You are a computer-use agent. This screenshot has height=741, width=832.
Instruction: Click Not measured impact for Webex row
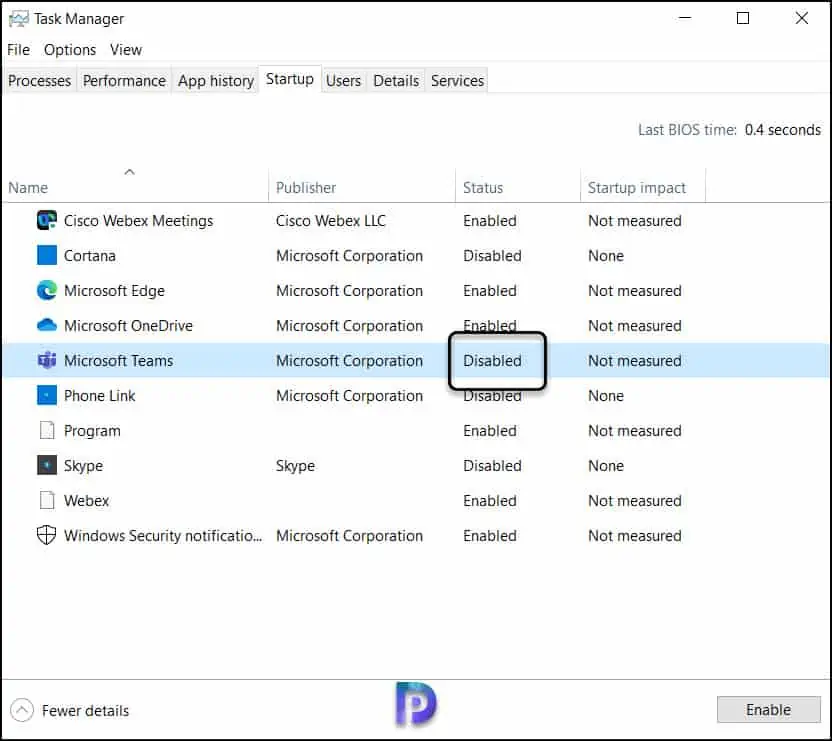click(635, 501)
